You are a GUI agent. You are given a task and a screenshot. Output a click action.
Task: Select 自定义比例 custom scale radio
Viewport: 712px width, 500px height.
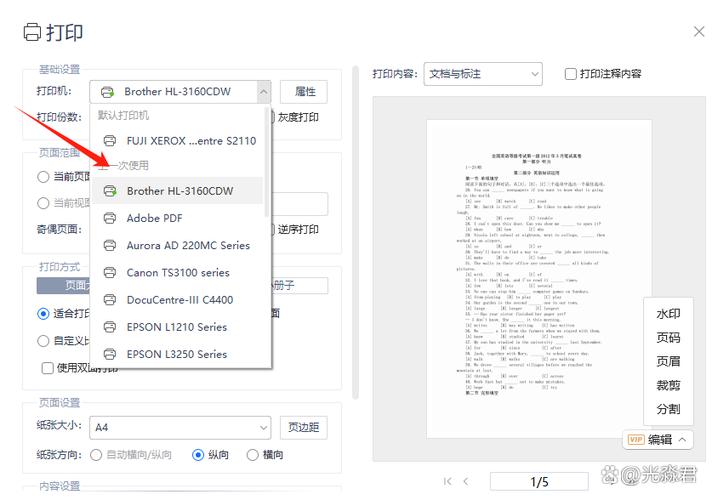click(43, 341)
